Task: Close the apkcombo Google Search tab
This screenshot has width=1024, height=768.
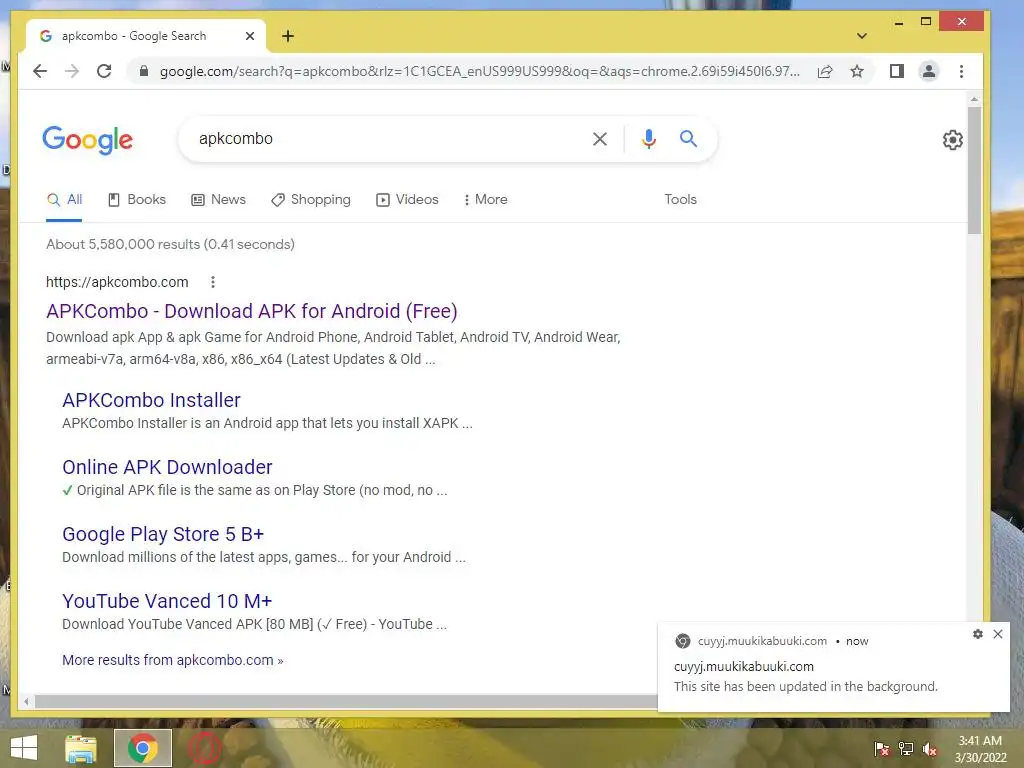Action: click(x=249, y=36)
